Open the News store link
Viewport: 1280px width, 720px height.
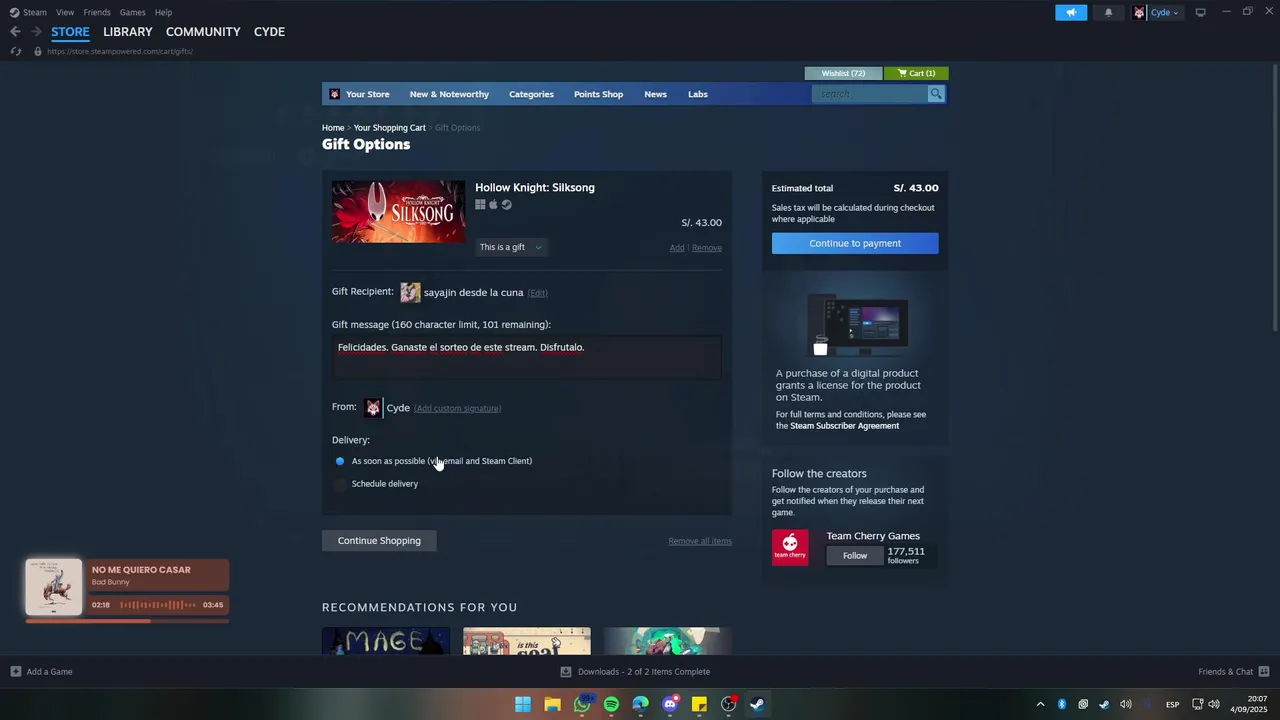pos(655,94)
